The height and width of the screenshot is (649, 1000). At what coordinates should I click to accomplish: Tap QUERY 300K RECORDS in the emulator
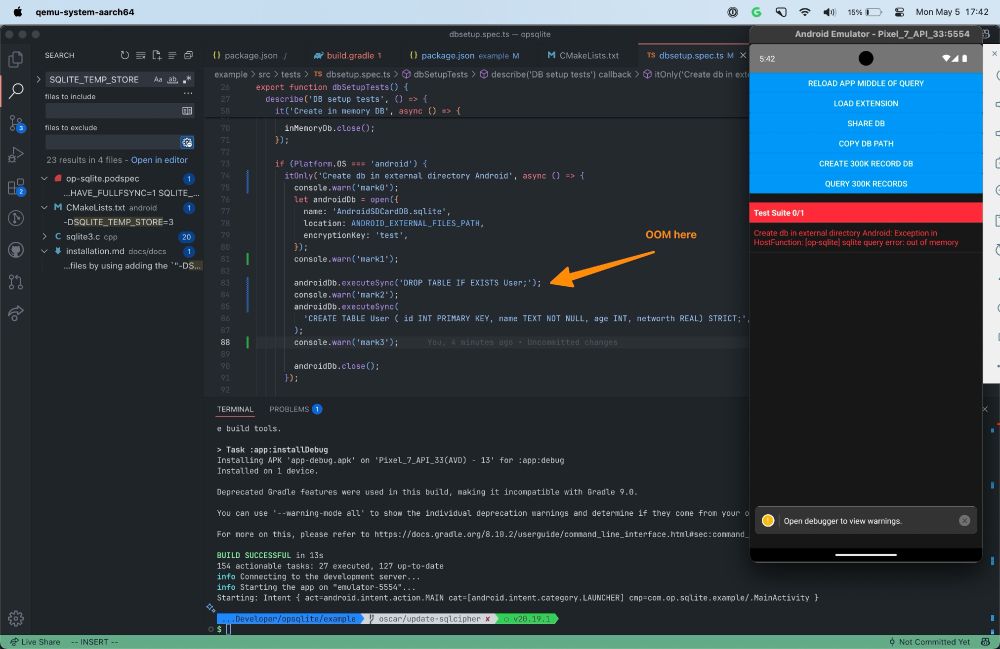point(865,184)
